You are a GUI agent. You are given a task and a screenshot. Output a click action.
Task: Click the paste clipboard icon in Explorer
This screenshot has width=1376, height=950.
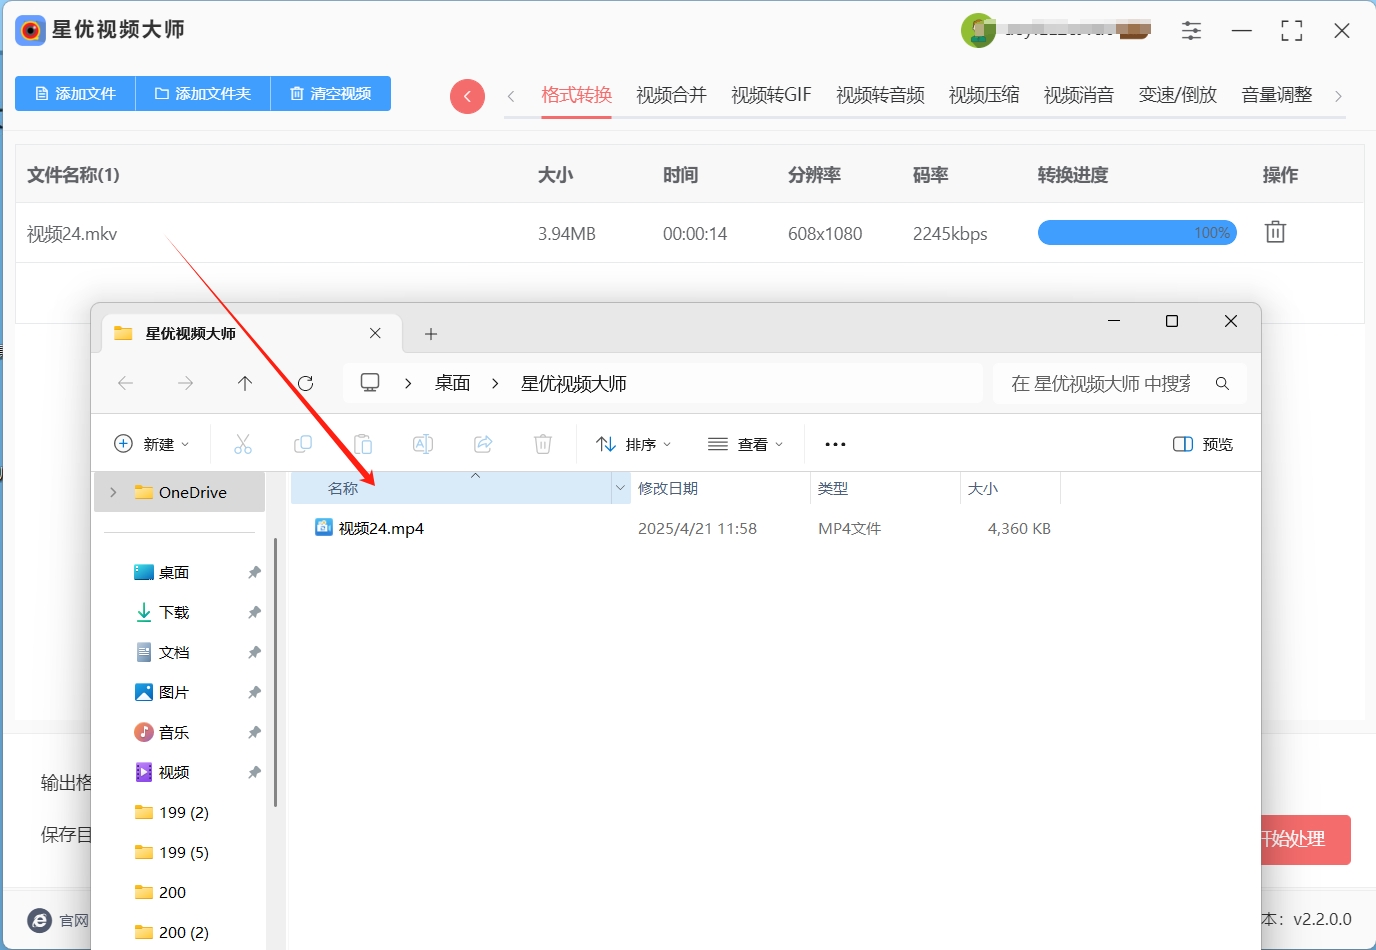[363, 444]
